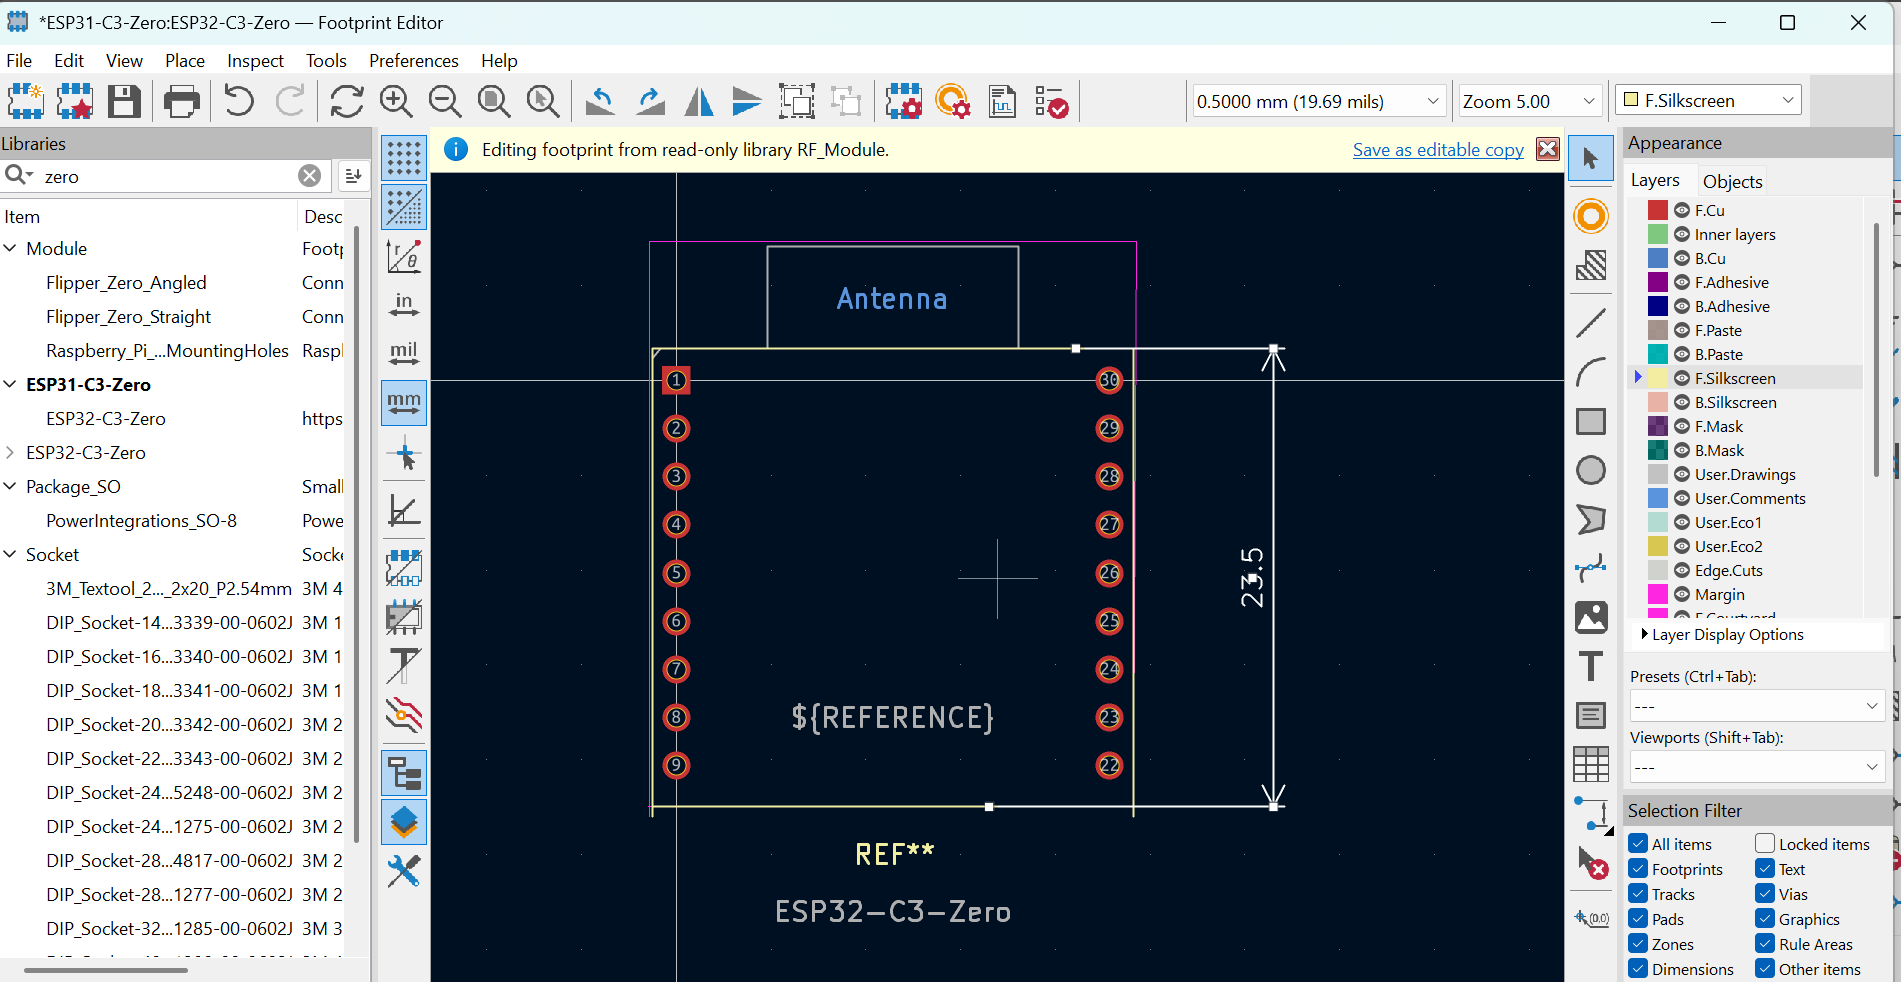Open the Place menu
Screen dimensions: 1901x982
(x=185, y=60)
